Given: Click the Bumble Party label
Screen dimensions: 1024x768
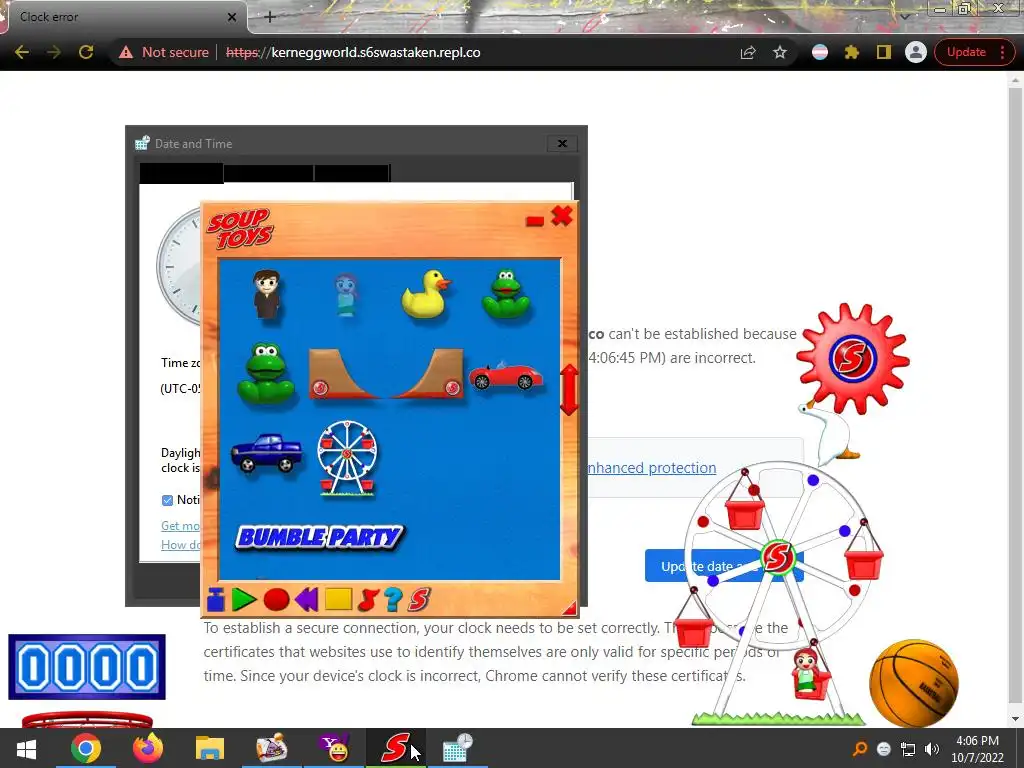Looking at the screenshot, I should [x=319, y=537].
